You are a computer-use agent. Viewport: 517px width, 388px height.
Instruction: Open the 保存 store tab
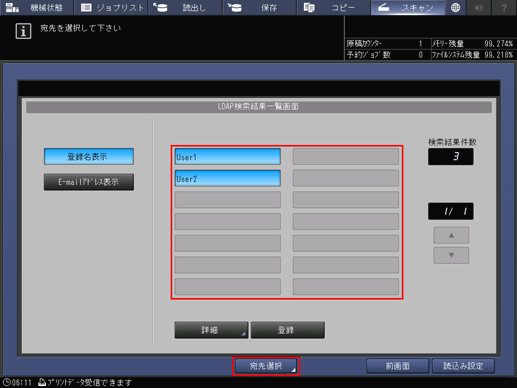[259, 7]
